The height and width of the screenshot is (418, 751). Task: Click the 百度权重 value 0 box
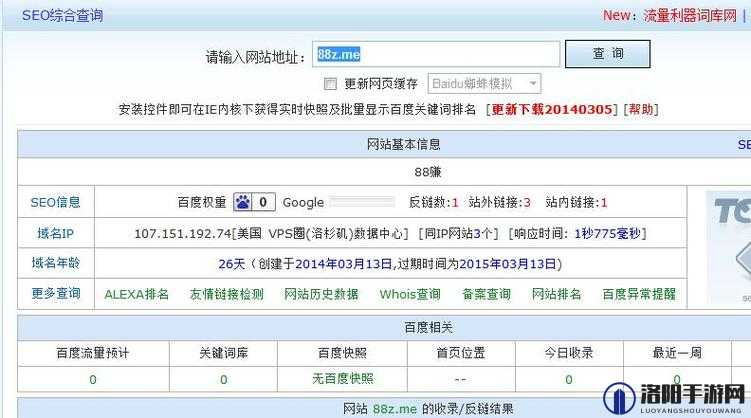coord(263,202)
